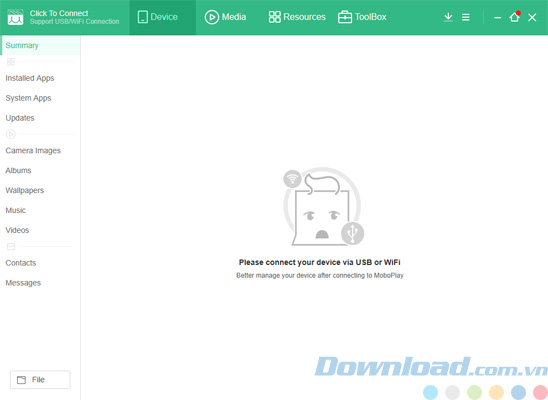Open Albums section
Viewport: 548px width, 400px height.
click(18, 170)
